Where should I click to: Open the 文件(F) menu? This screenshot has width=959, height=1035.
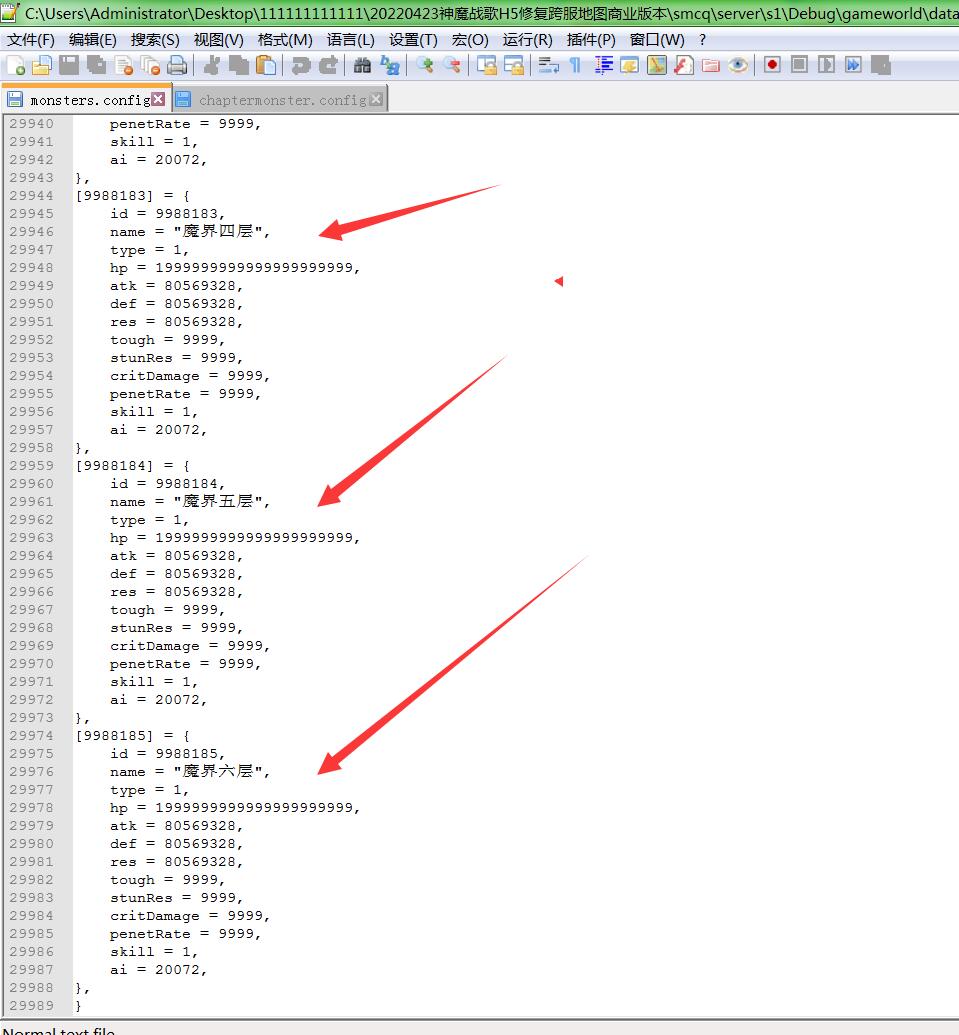point(31,40)
